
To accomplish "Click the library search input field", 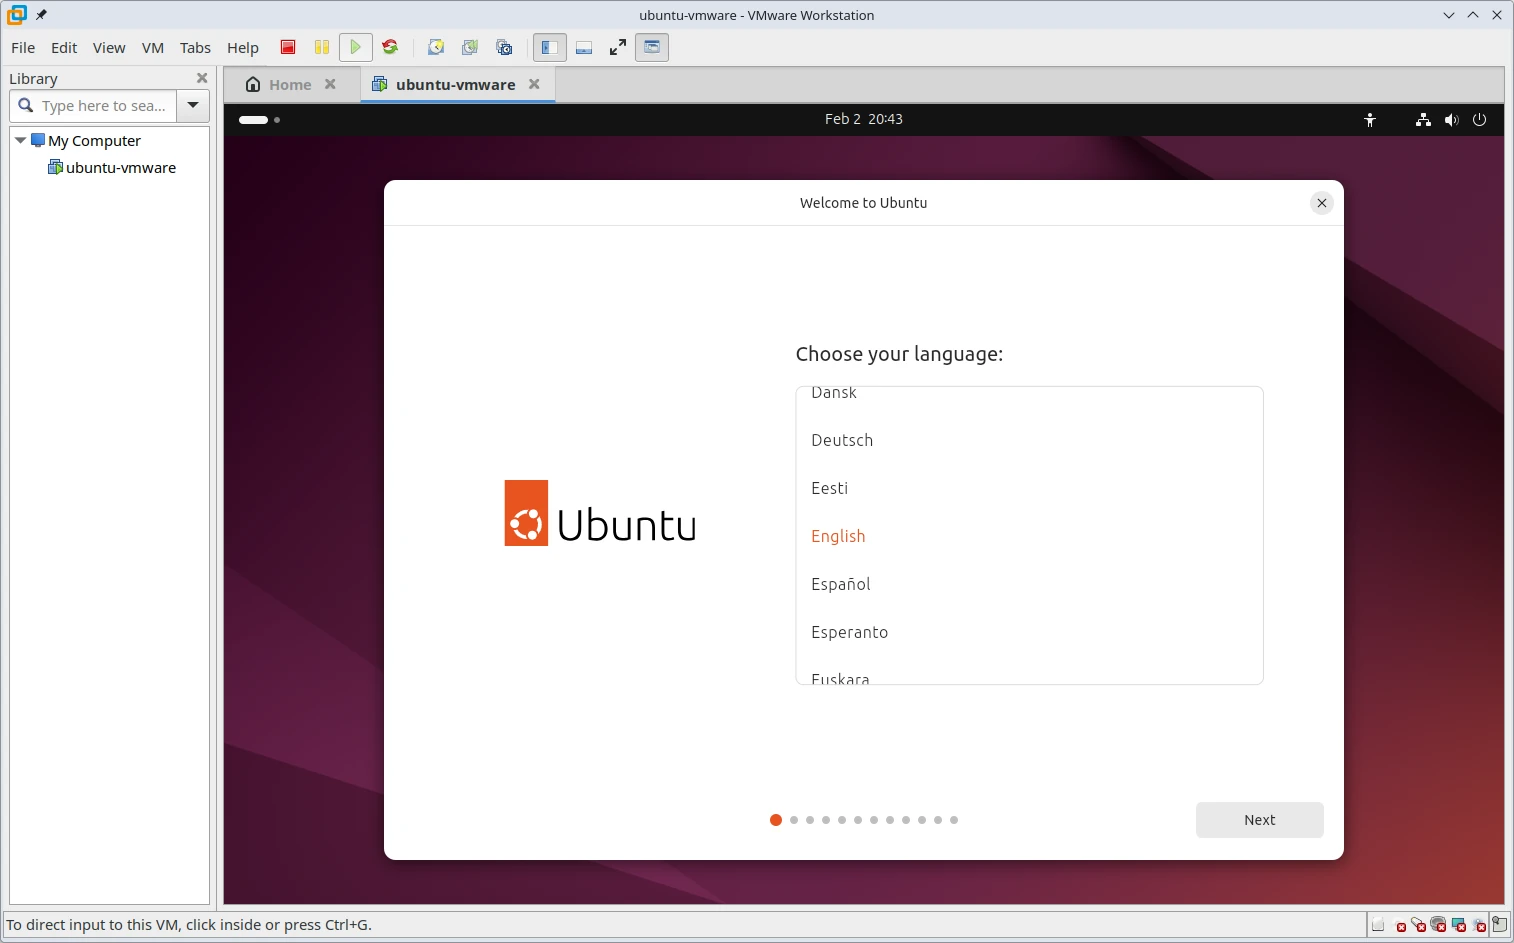I will 104,106.
